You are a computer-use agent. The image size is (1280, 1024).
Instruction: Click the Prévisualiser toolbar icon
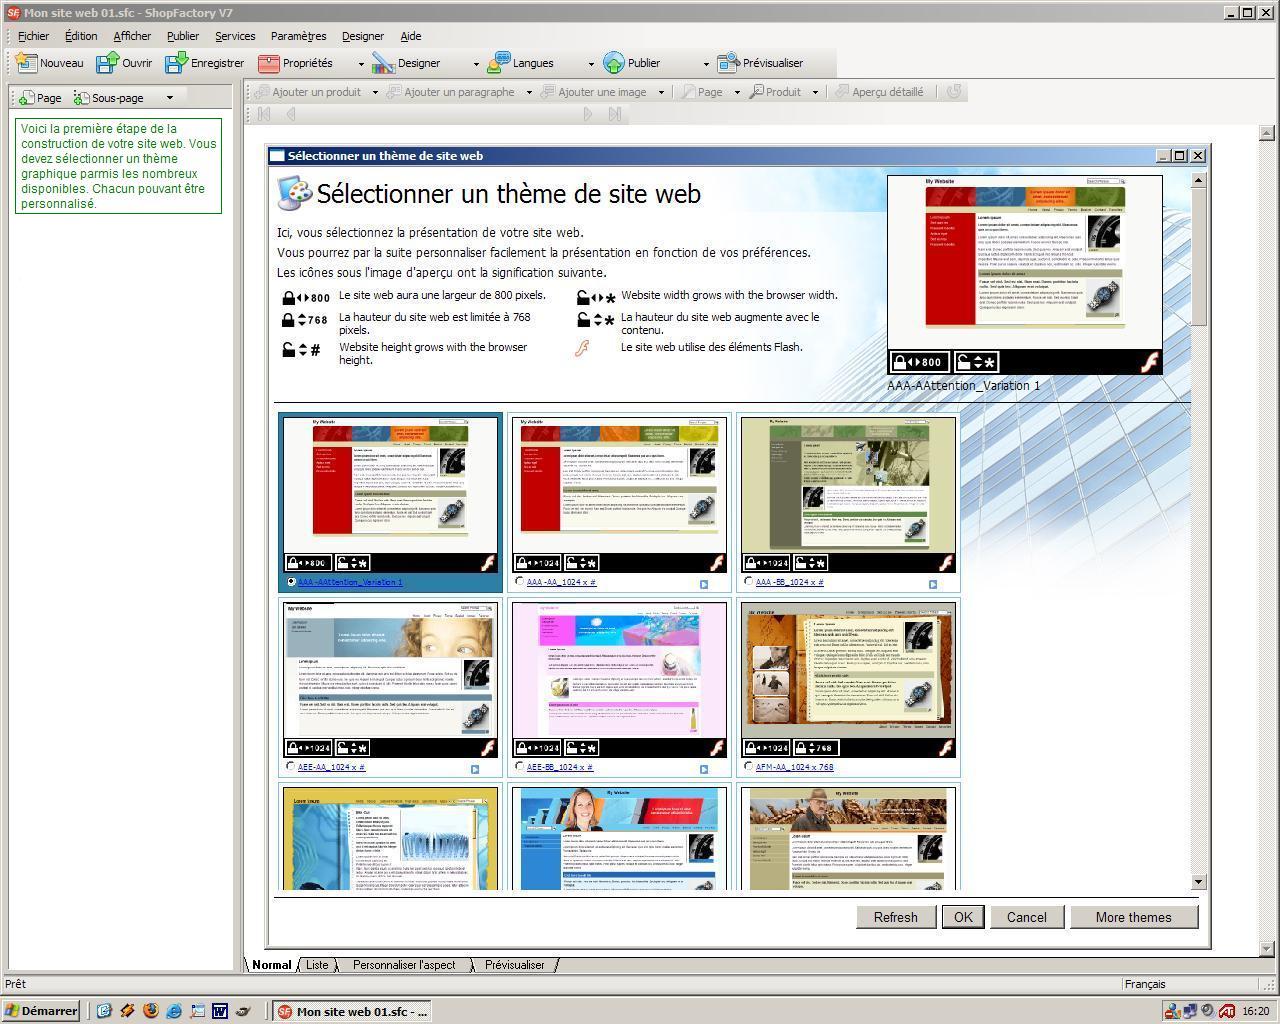pyautogui.click(x=728, y=63)
